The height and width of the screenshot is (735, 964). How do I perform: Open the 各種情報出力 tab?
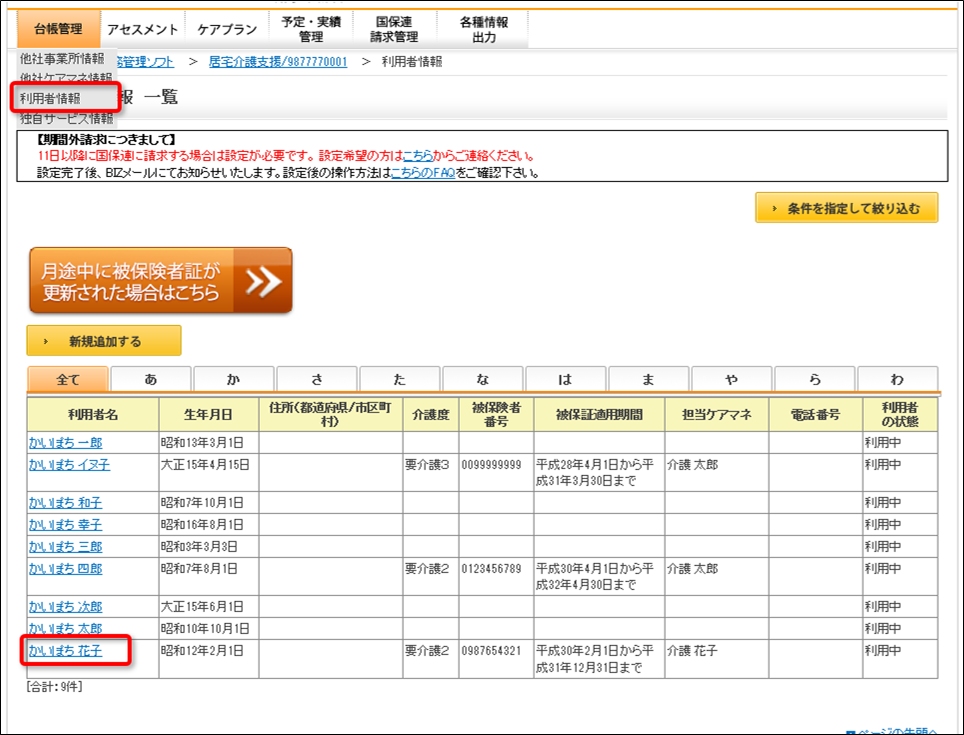(484, 29)
